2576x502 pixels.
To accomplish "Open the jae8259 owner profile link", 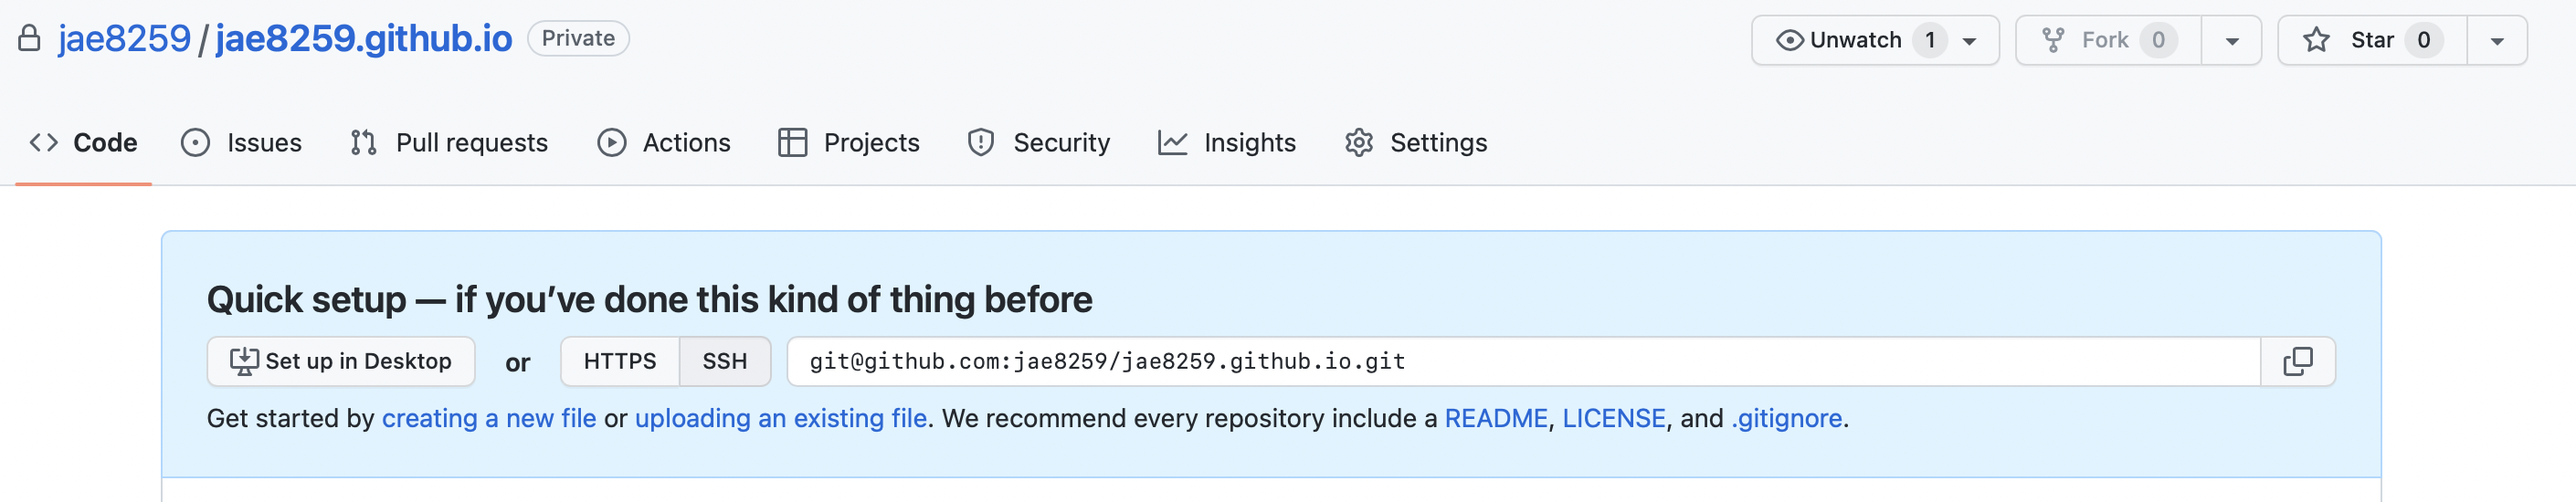I will click(124, 39).
